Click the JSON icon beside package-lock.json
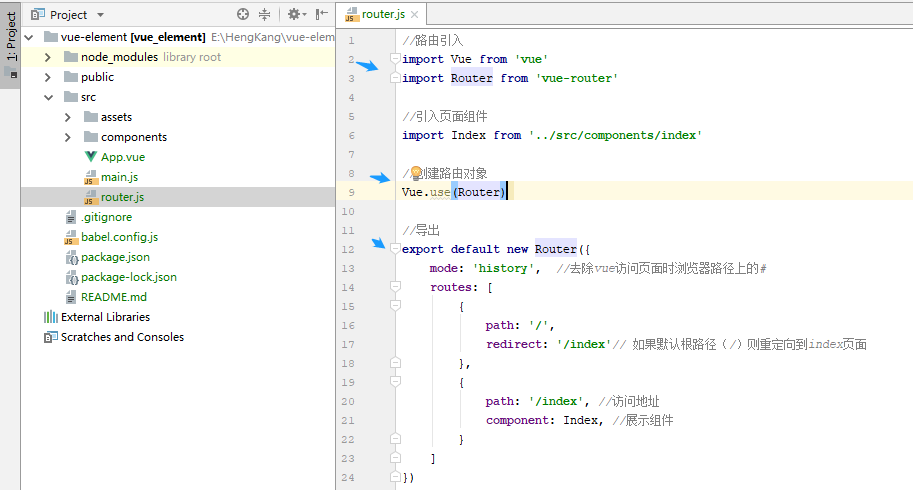 pos(71,278)
